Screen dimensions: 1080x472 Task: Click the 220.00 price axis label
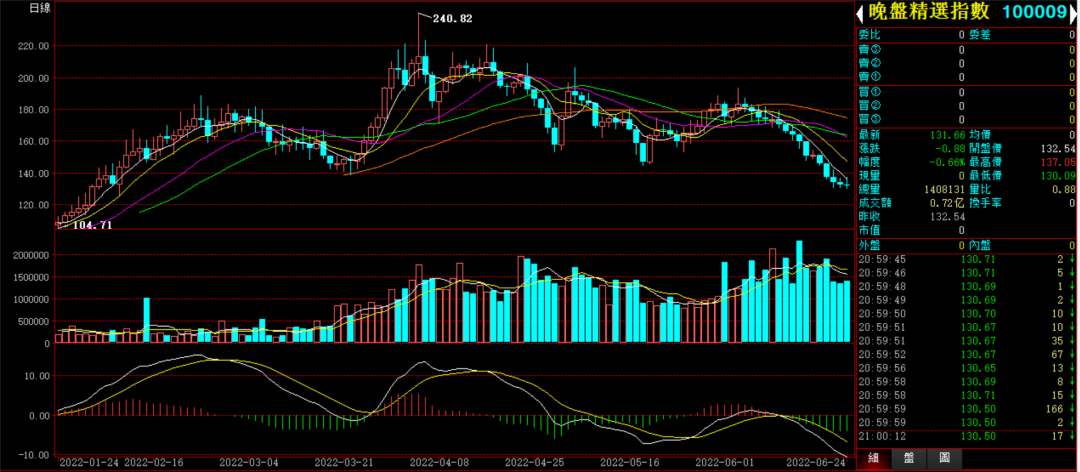[x=35, y=46]
